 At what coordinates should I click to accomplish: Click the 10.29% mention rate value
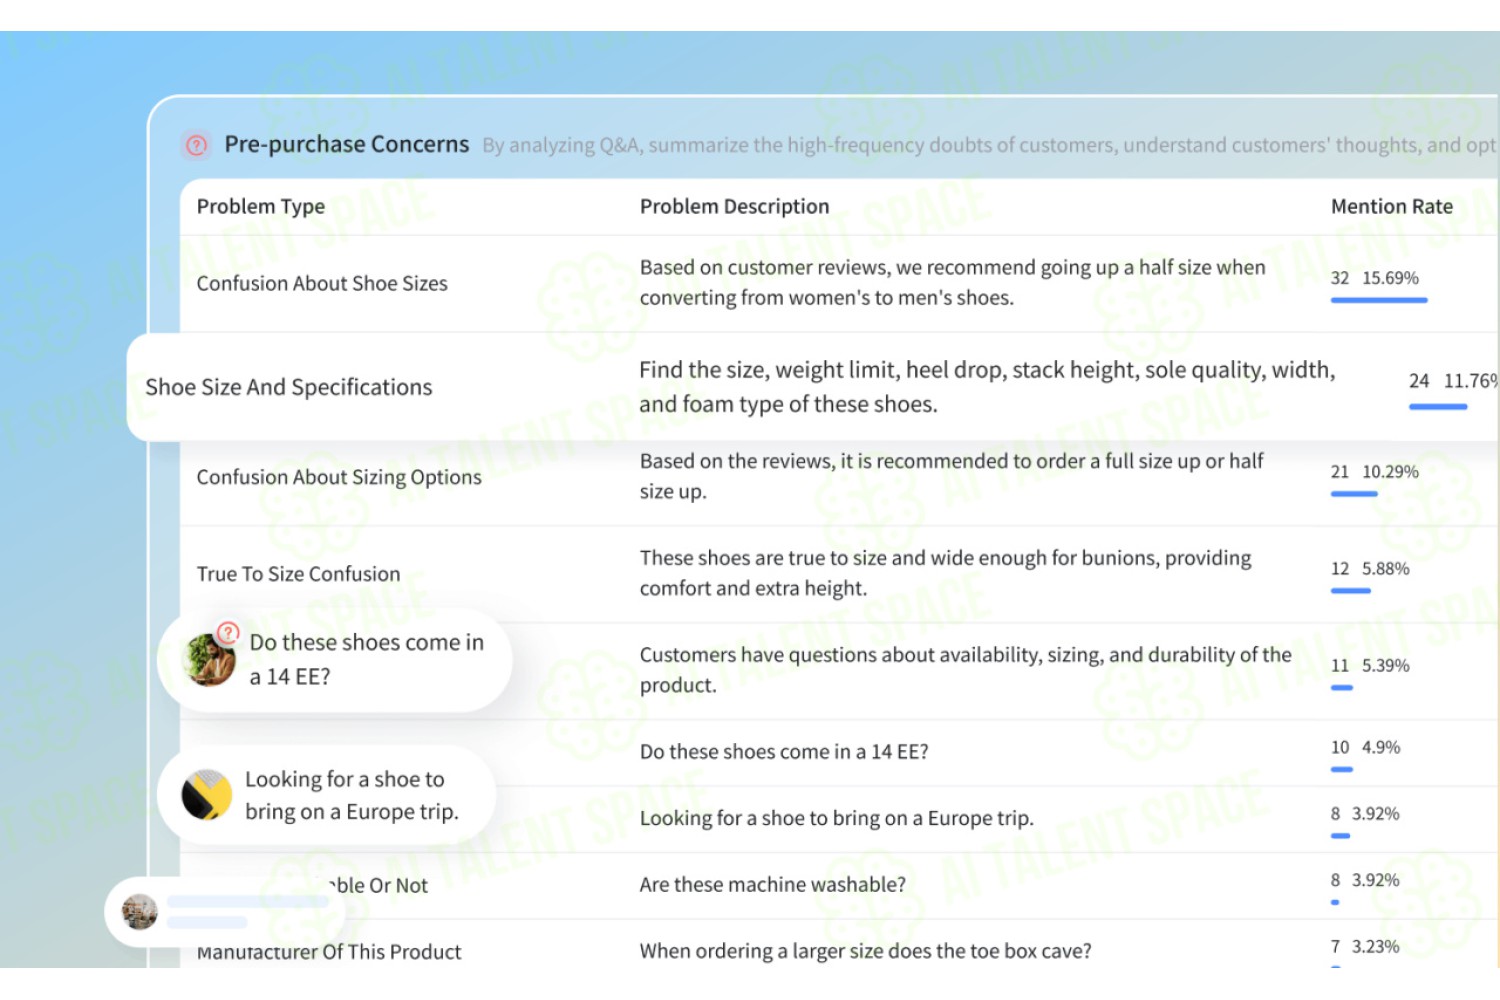point(1390,472)
